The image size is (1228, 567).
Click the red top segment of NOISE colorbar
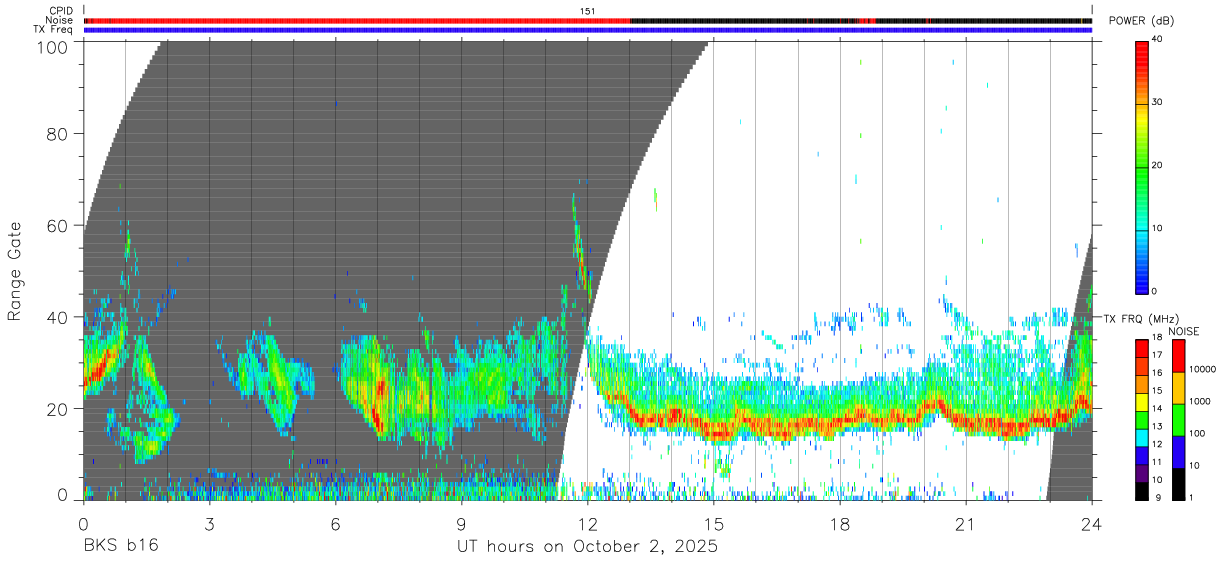[1177, 356]
